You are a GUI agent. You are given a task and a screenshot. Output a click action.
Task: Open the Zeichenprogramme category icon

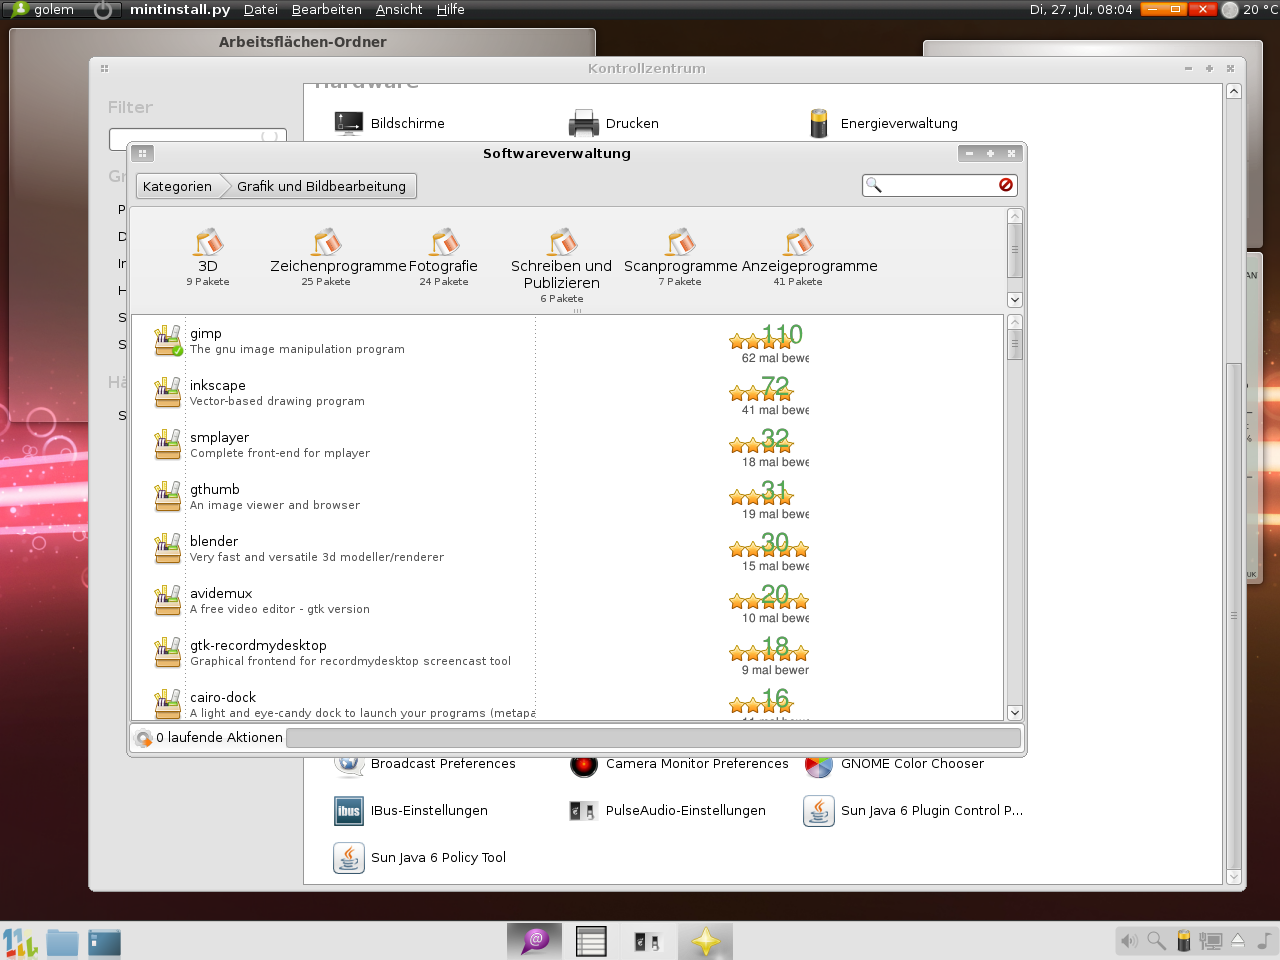pos(325,242)
